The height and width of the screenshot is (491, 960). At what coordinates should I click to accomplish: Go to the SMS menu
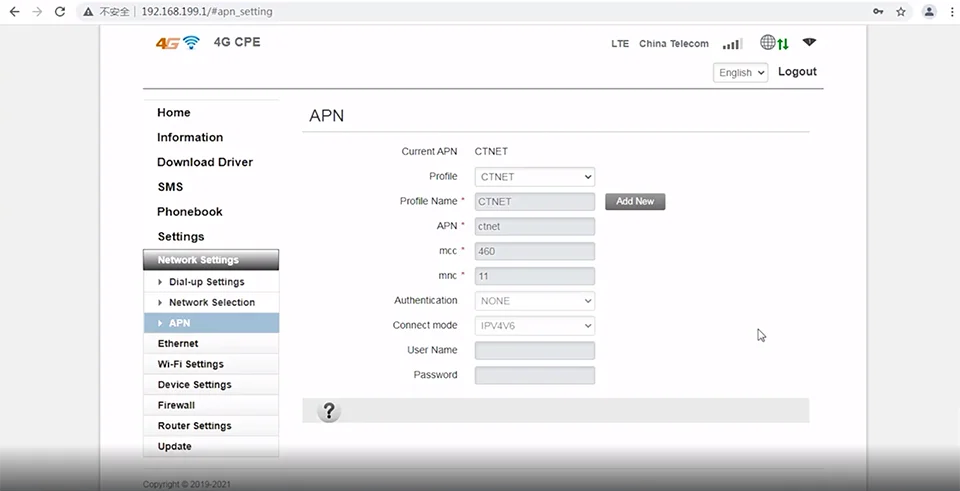tap(170, 187)
